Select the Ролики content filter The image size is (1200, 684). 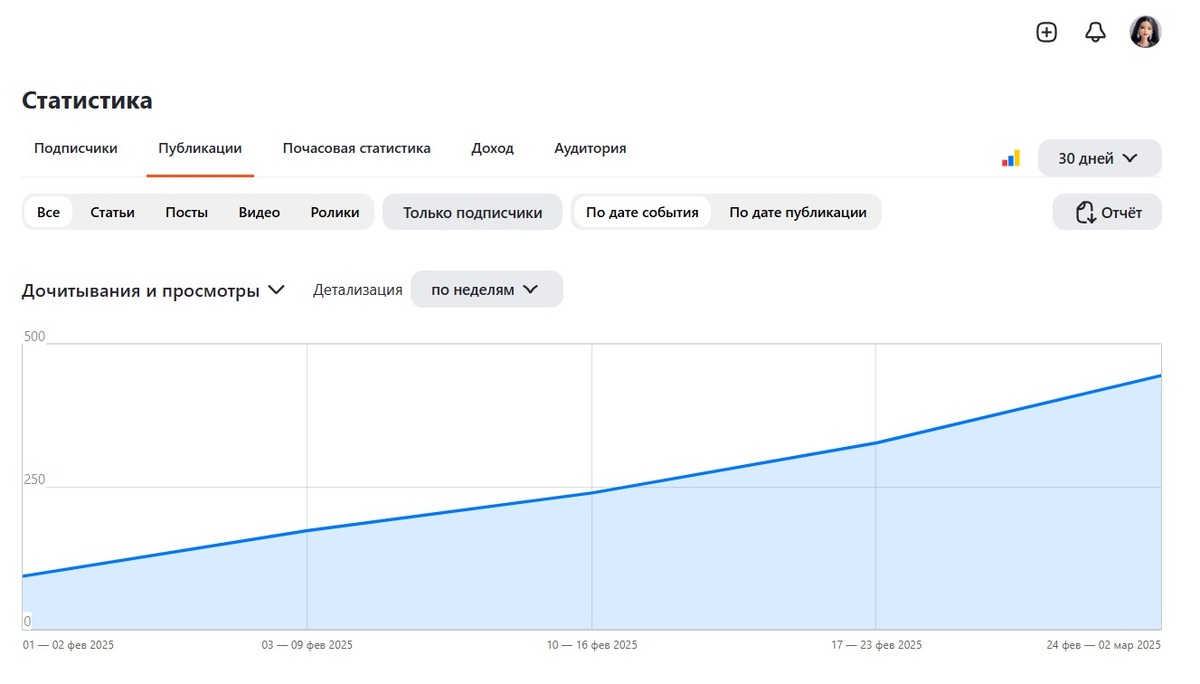336,212
